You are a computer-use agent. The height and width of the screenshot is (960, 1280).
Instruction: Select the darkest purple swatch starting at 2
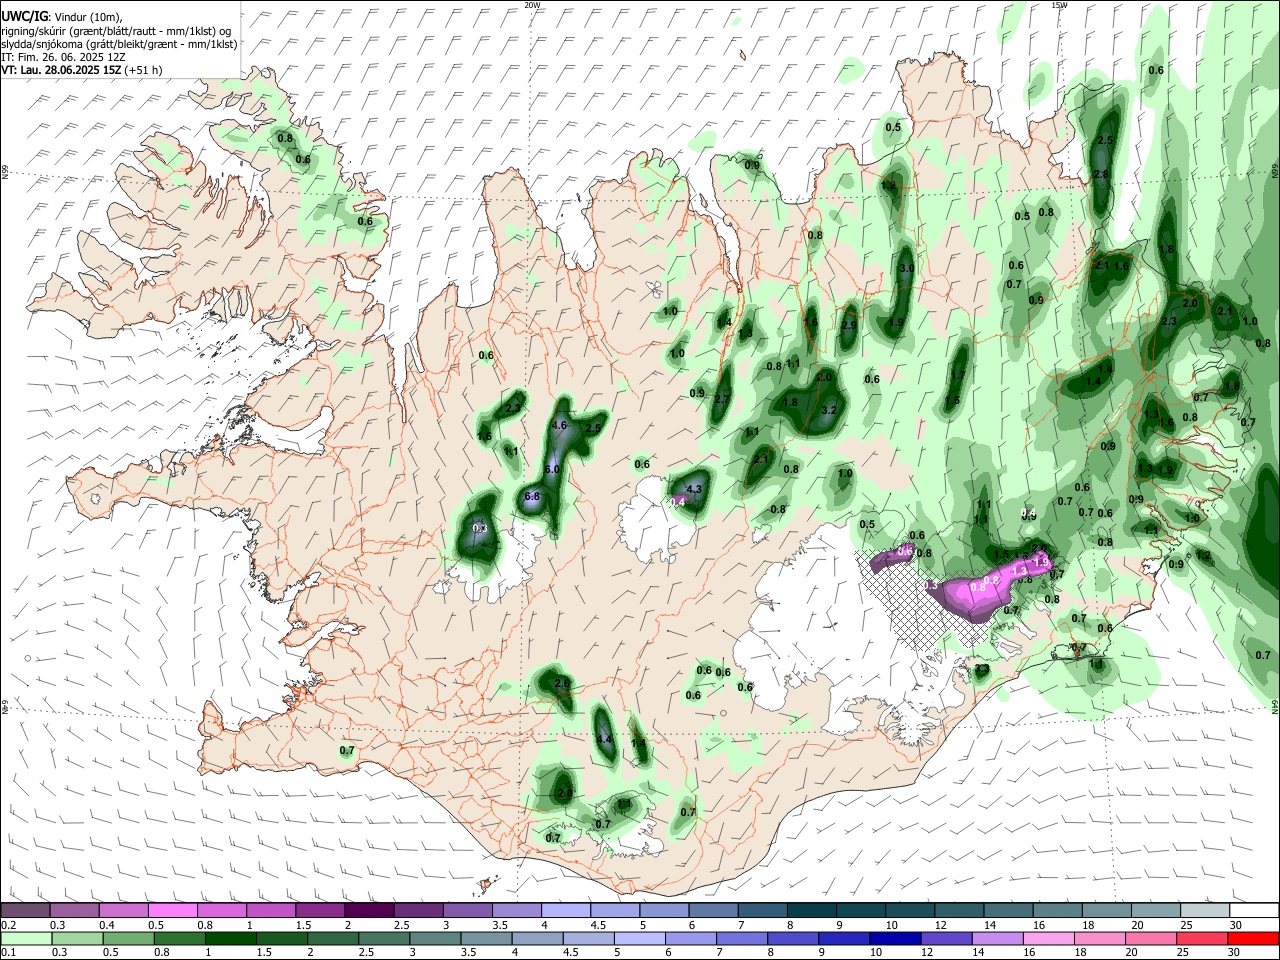coord(368,911)
